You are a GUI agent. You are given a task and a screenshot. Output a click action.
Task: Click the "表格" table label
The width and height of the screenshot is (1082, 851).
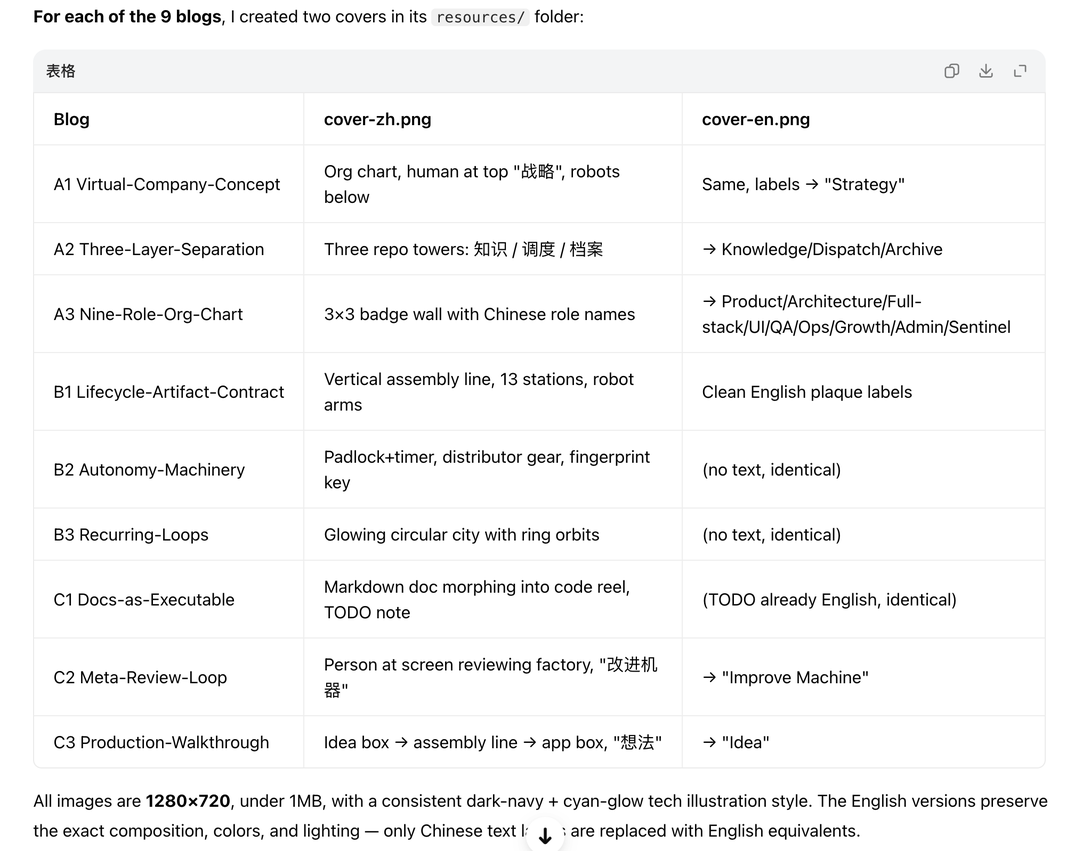[x=61, y=71]
